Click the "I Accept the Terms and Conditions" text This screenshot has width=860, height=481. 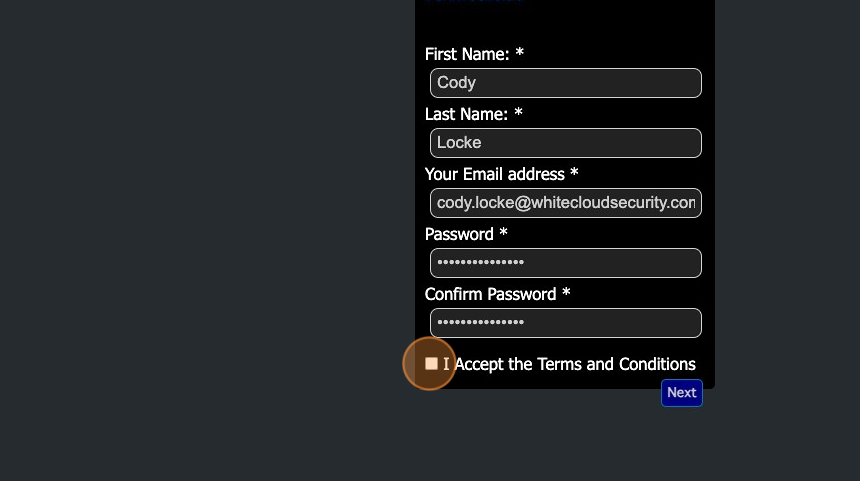pyautogui.click(x=570, y=364)
